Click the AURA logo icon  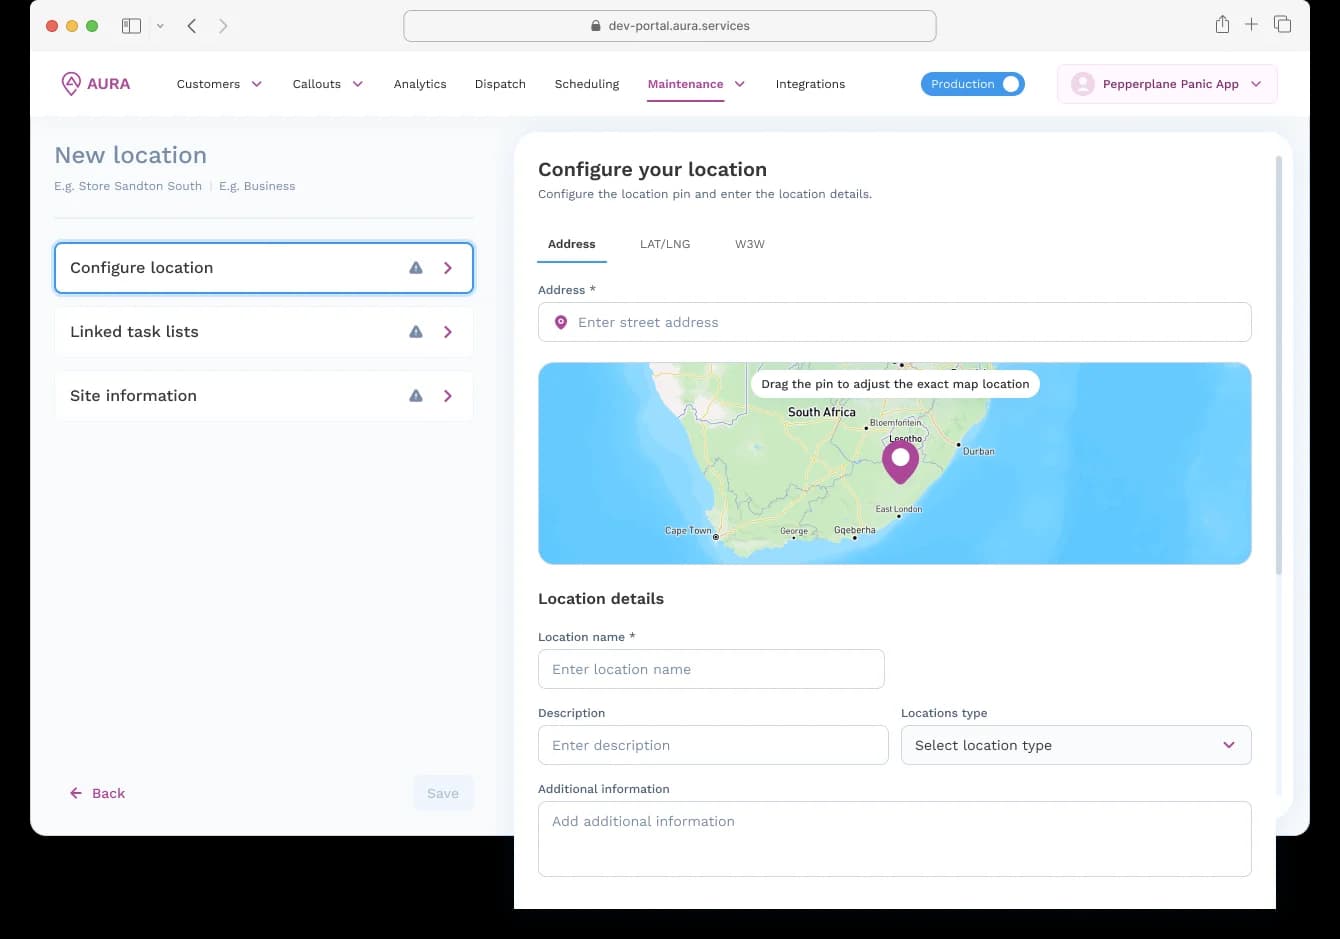coord(71,84)
